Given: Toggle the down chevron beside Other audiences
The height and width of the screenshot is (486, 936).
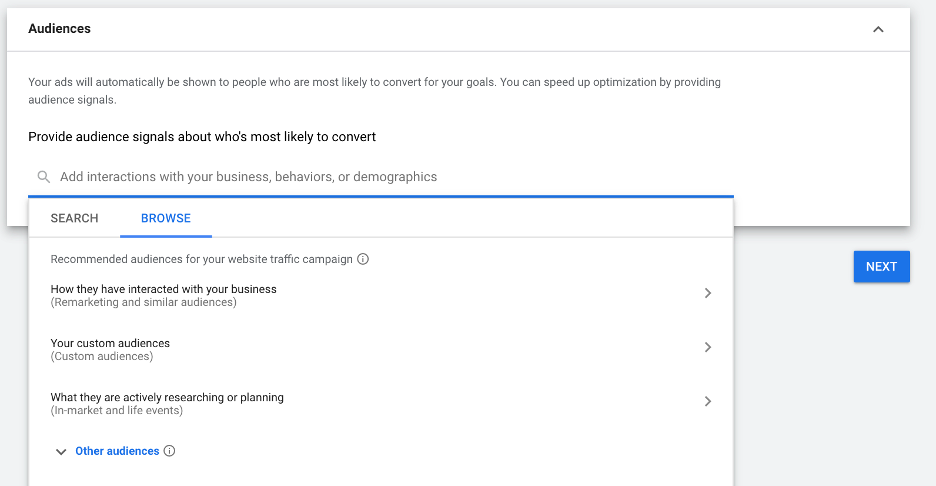Looking at the screenshot, I should (61, 452).
